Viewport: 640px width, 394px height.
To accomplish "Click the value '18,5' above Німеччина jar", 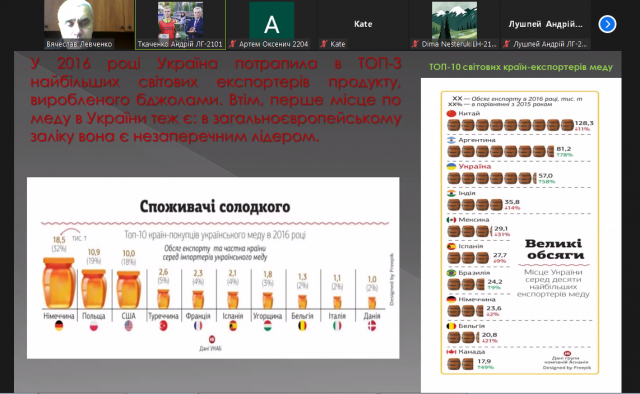I will [x=59, y=240].
